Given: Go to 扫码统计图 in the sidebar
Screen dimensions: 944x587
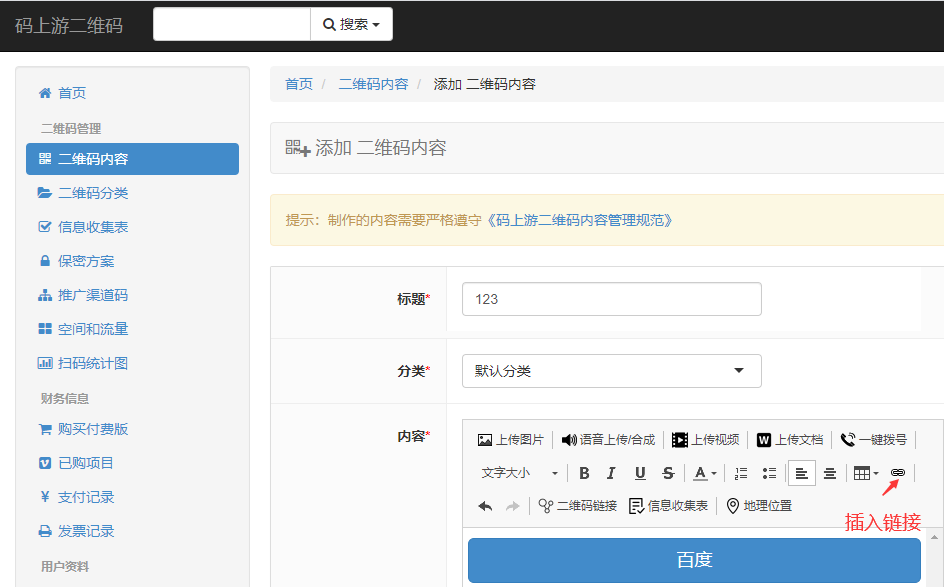Looking at the screenshot, I should point(93,363).
